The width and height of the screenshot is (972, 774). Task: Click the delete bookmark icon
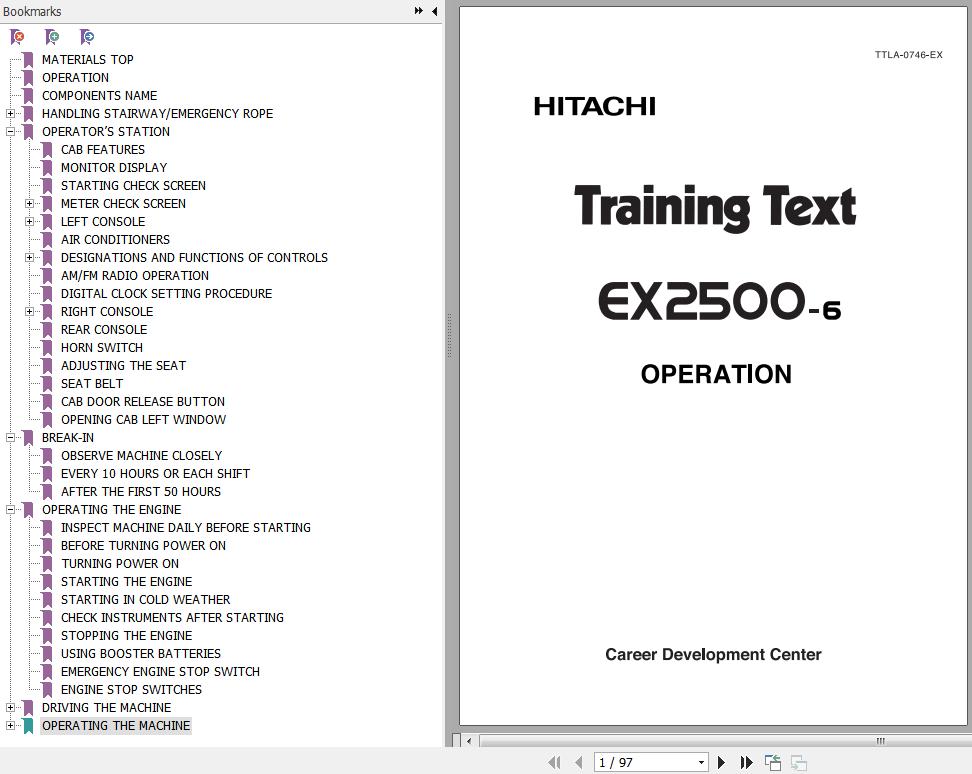(x=18, y=37)
